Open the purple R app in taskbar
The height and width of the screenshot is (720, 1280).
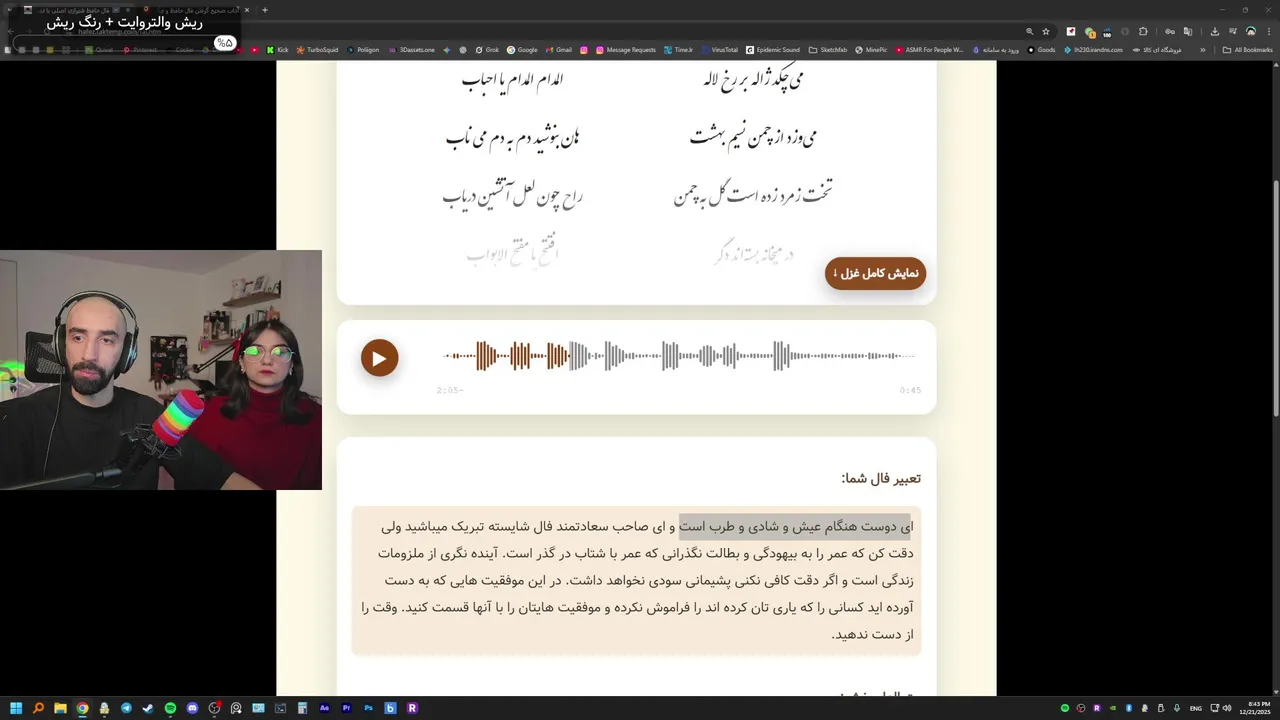point(412,708)
